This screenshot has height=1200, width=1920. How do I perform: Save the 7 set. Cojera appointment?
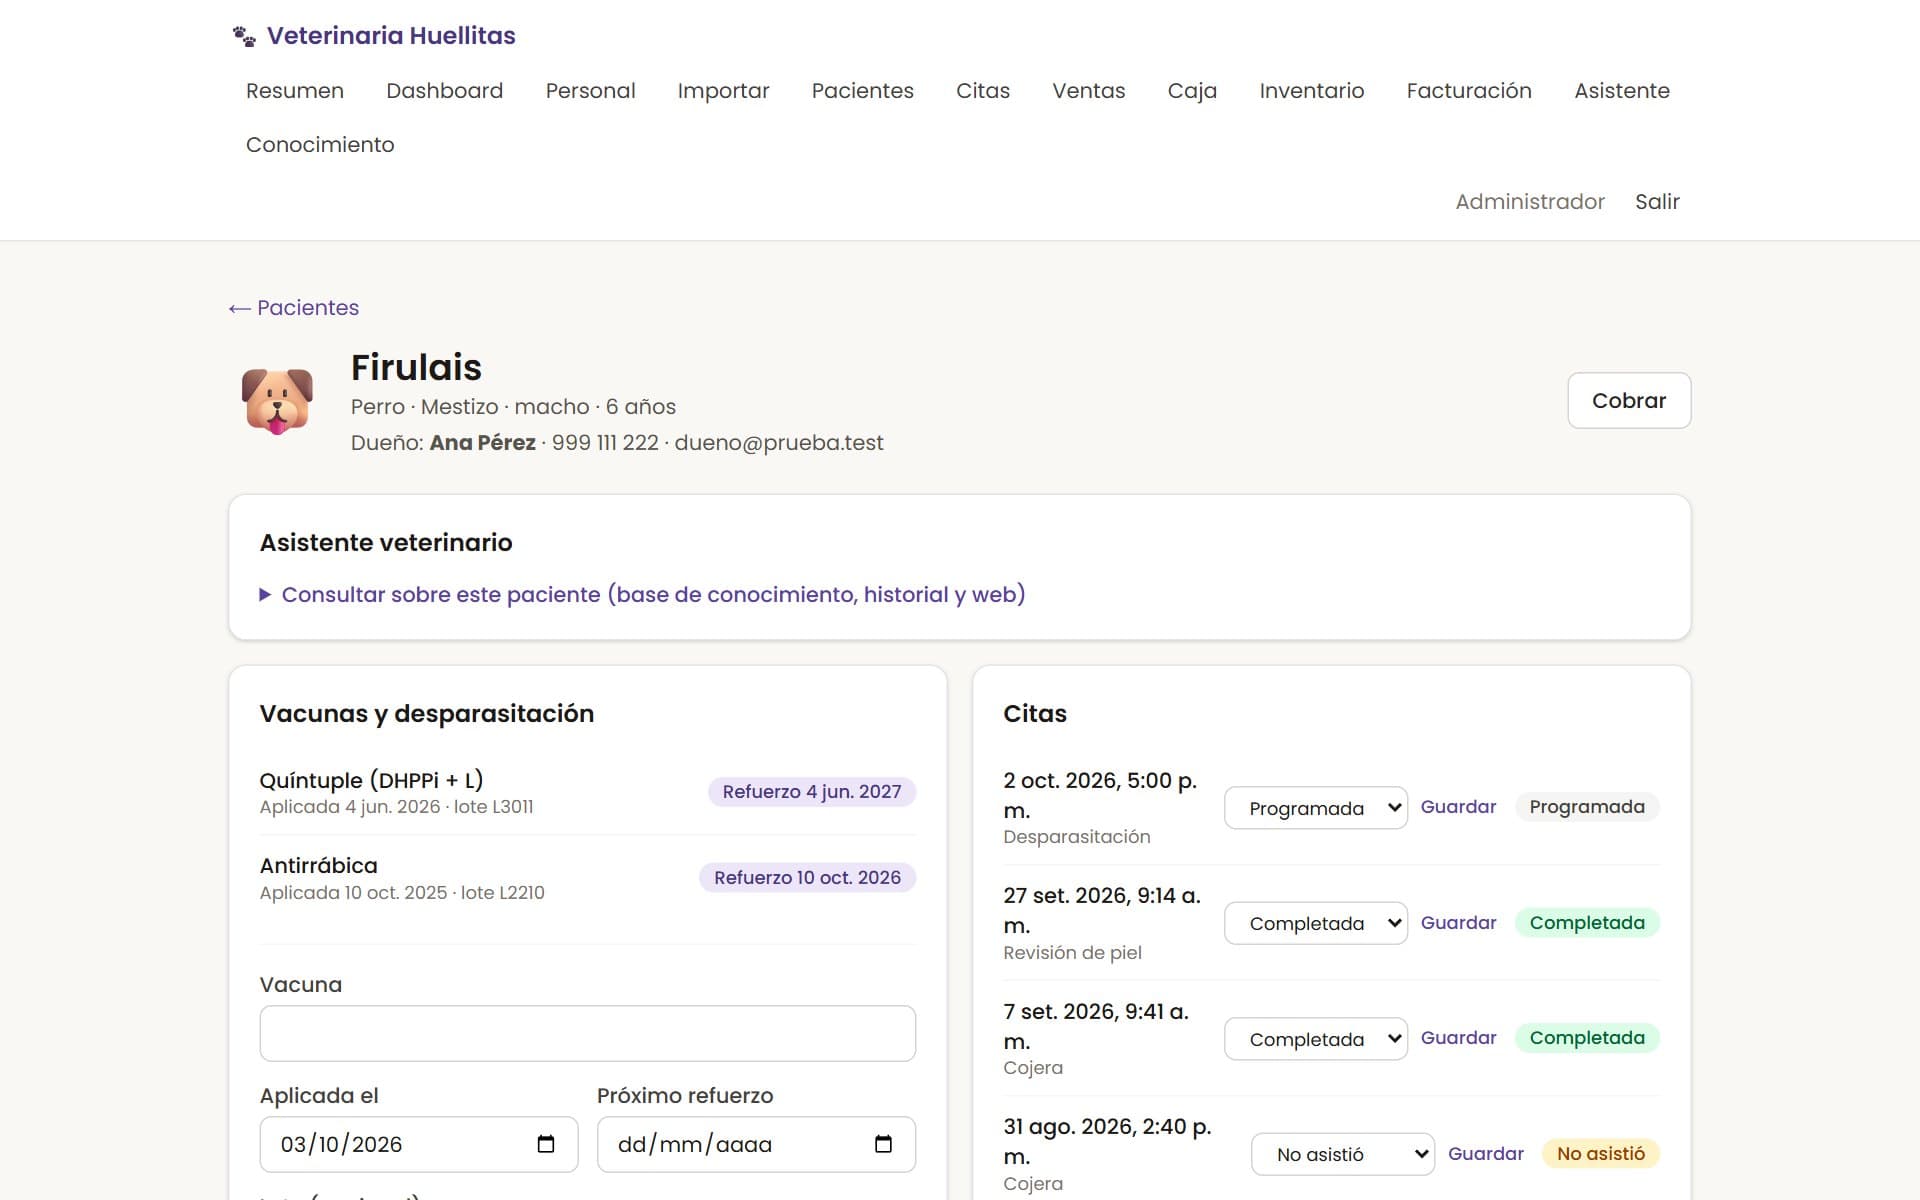[x=1458, y=1038]
